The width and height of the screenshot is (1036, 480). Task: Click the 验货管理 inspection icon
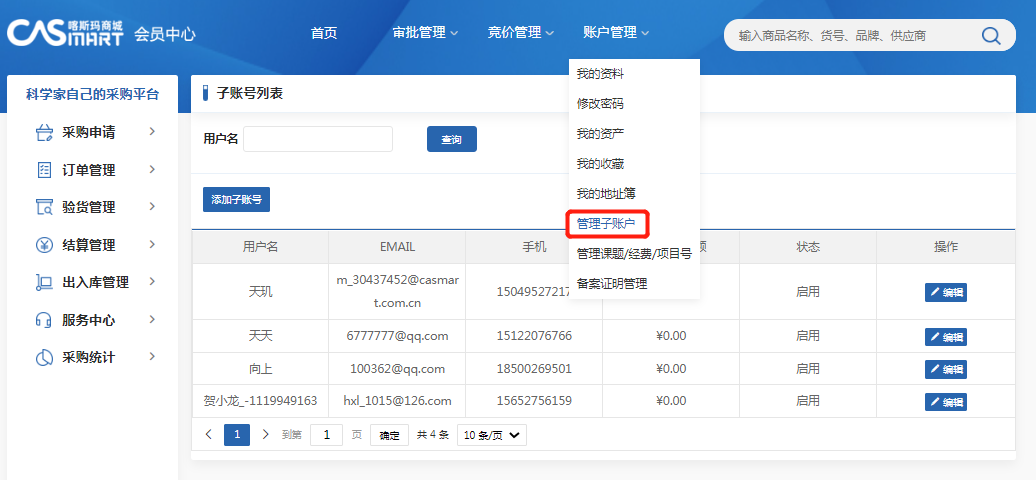[x=44, y=207]
